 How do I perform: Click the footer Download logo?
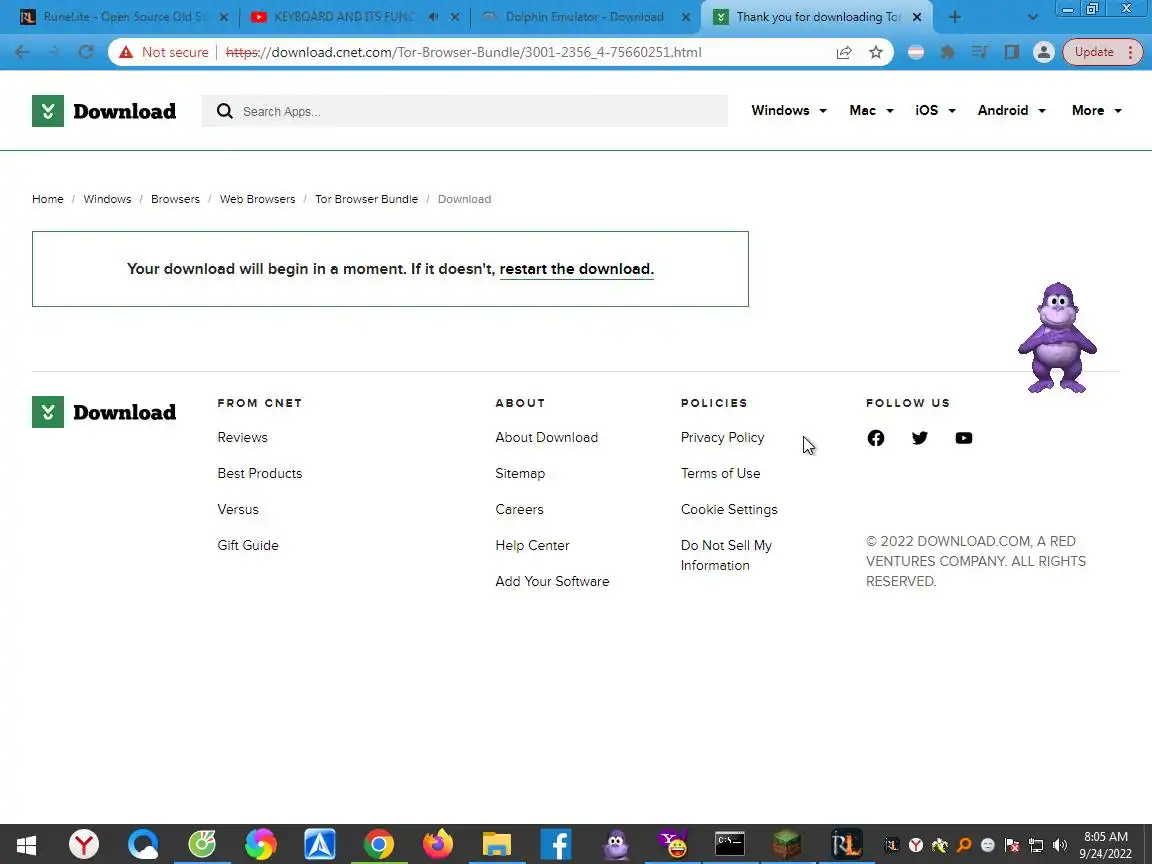tap(104, 412)
